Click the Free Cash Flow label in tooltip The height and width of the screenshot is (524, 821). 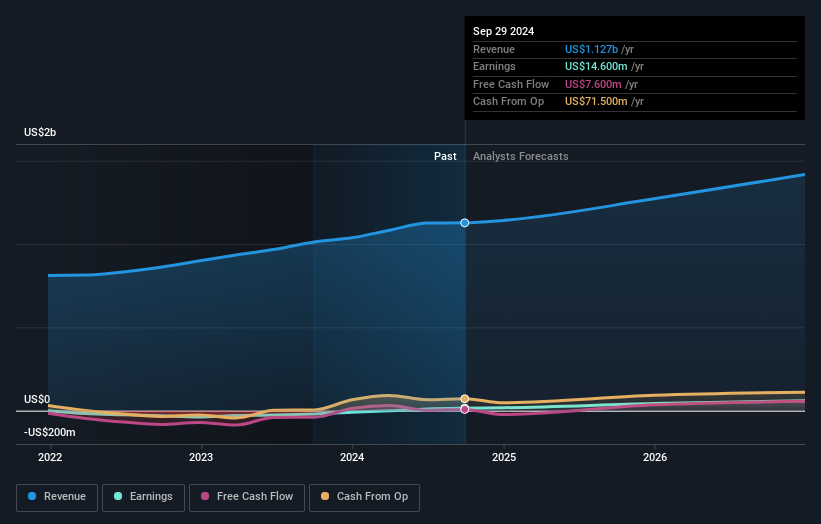pos(511,84)
